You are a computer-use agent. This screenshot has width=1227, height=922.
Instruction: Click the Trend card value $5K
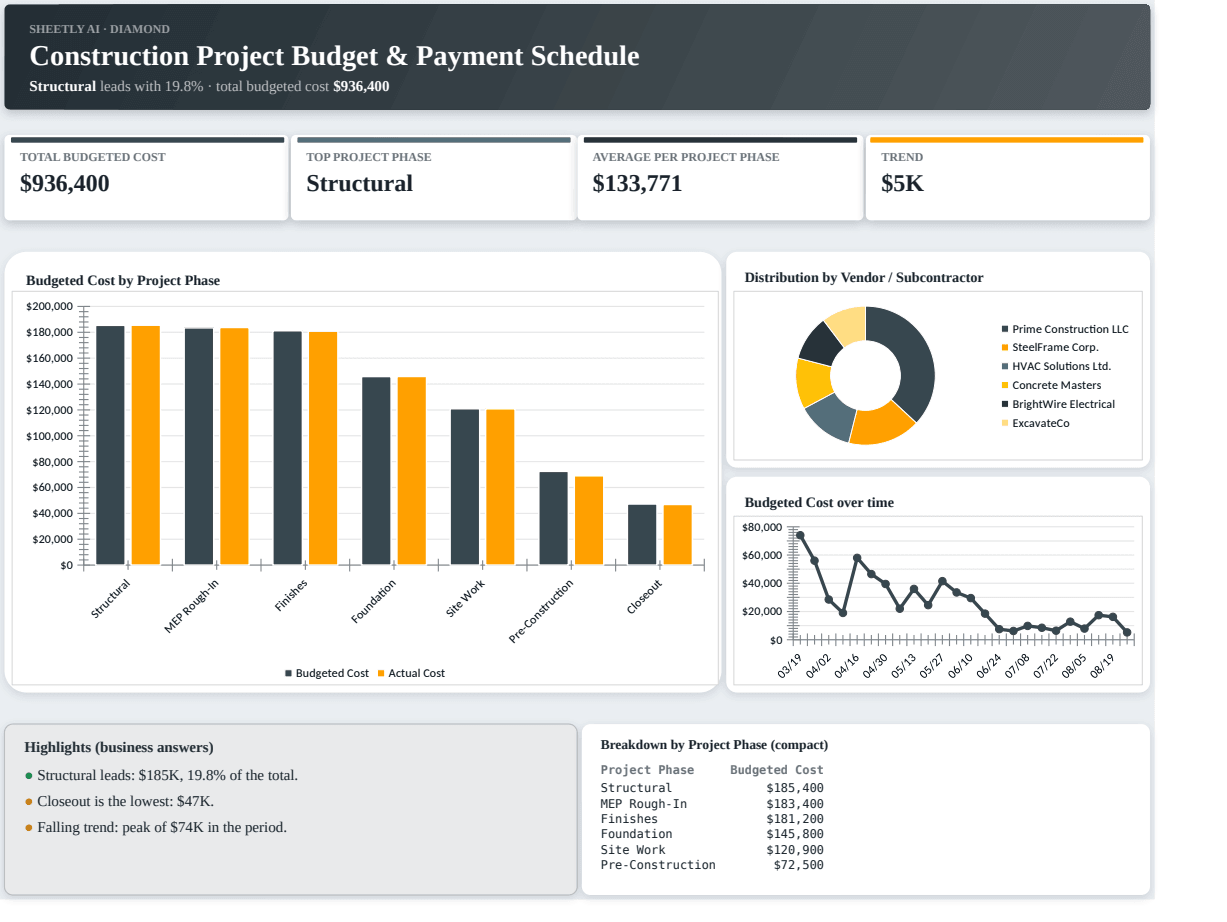902,184
